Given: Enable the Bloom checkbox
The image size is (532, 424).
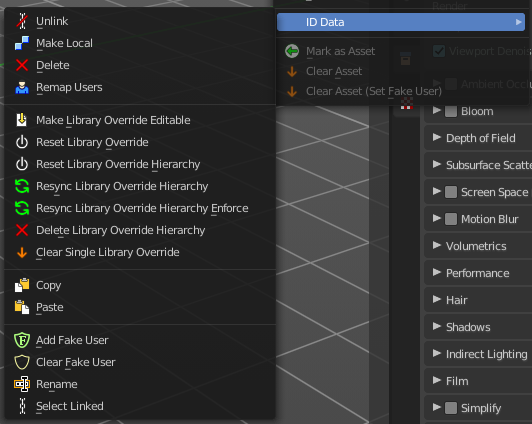Looking at the screenshot, I should [451, 111].
